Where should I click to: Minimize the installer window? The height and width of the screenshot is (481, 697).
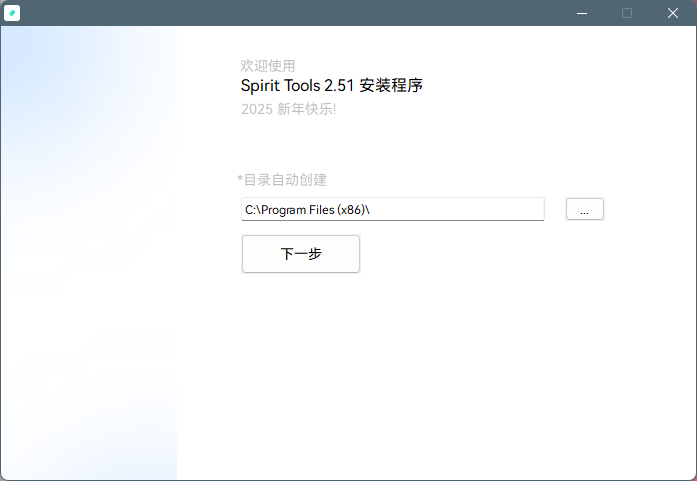click(x=582, y=13)
